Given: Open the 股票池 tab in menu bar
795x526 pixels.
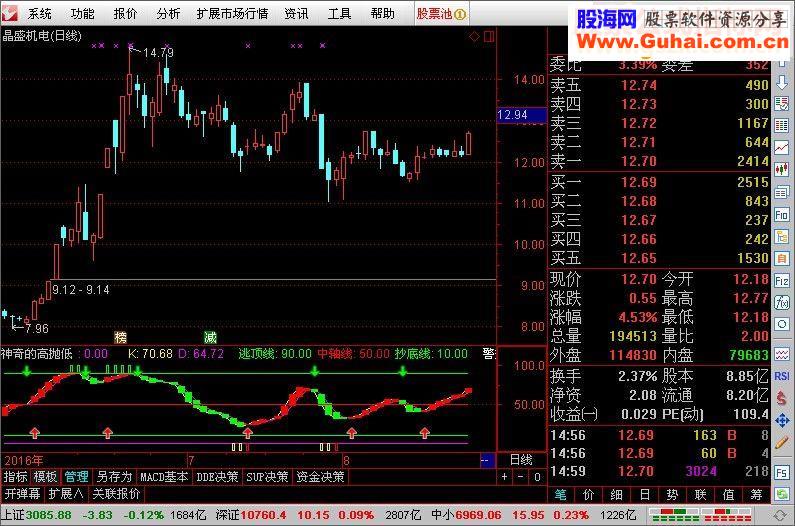Looking at the screenshot, I should [x=441, y=14].
